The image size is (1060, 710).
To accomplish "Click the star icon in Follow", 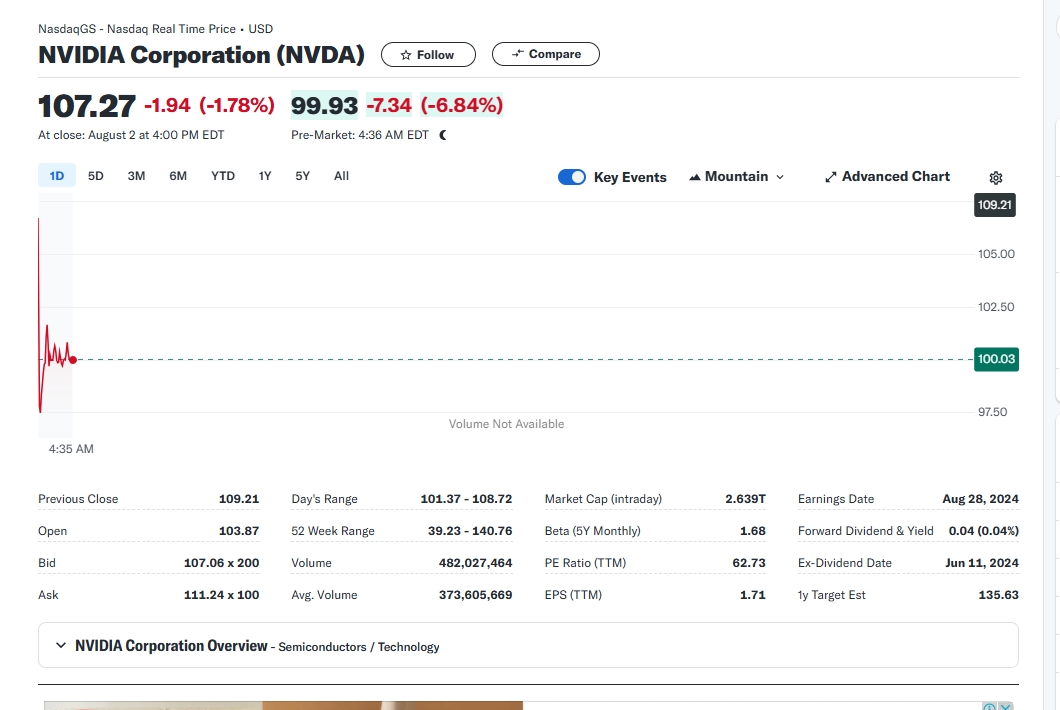I will click(406, 55).
